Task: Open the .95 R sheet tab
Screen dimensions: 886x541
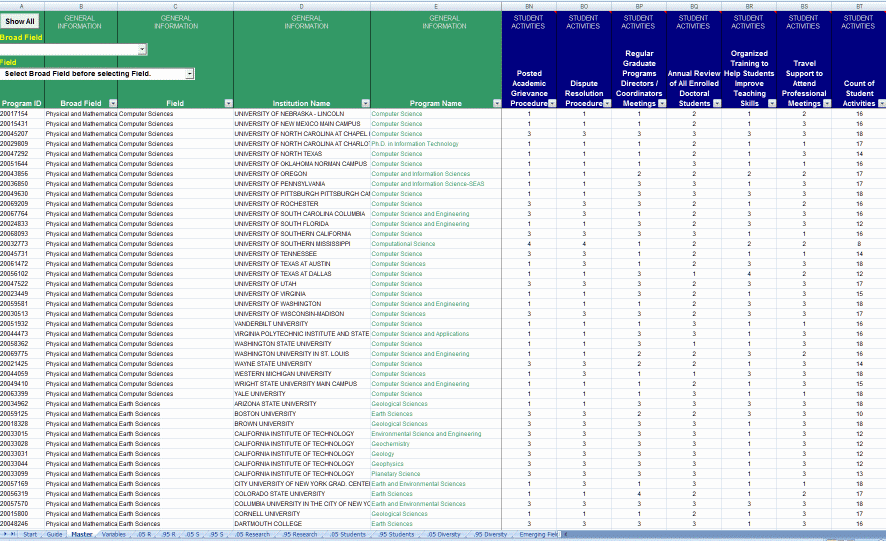Action: (169, 534)
